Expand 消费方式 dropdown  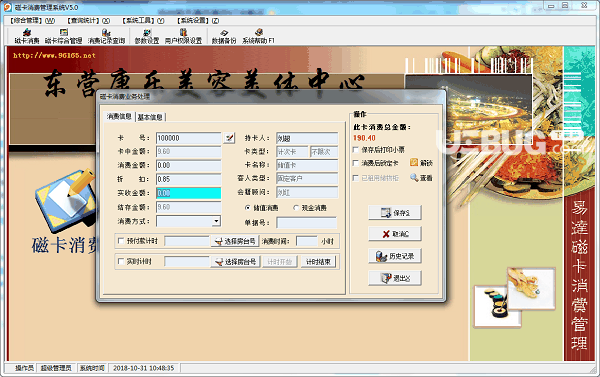point(216,221)
